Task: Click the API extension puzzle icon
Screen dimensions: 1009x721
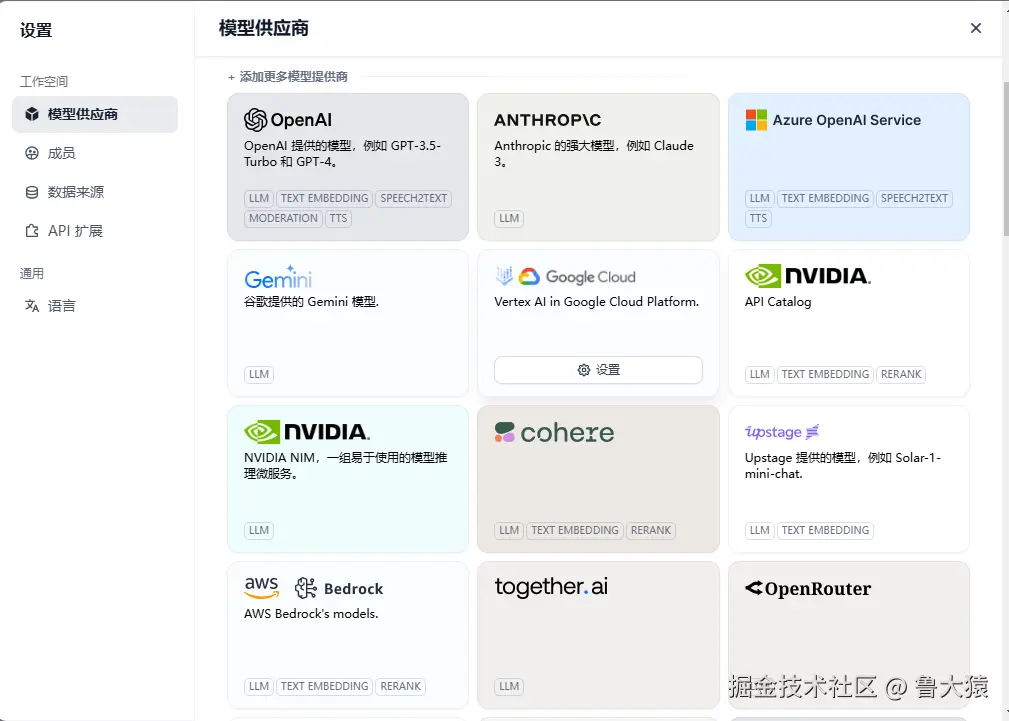Action: (32, 230)
